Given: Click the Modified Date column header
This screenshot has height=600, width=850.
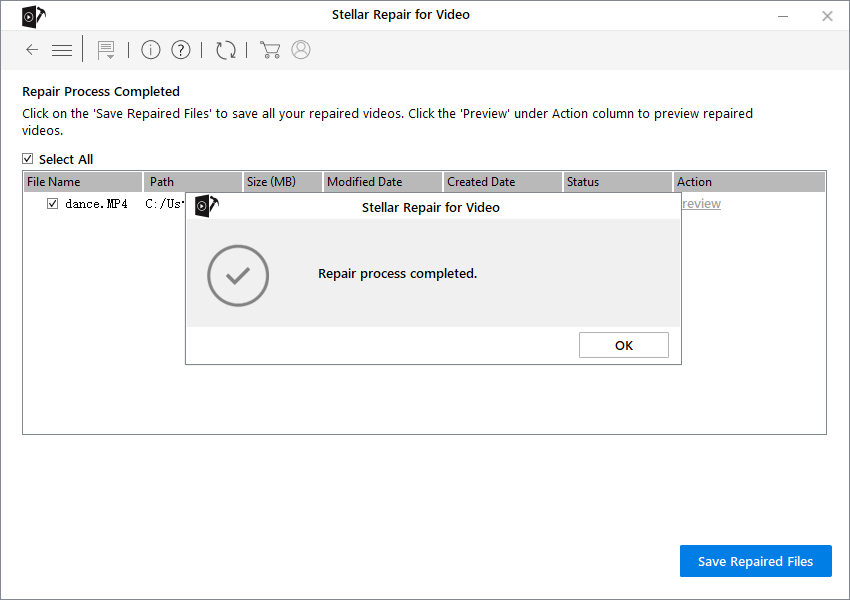Looking at the screenshot, I should coord(383,182).
